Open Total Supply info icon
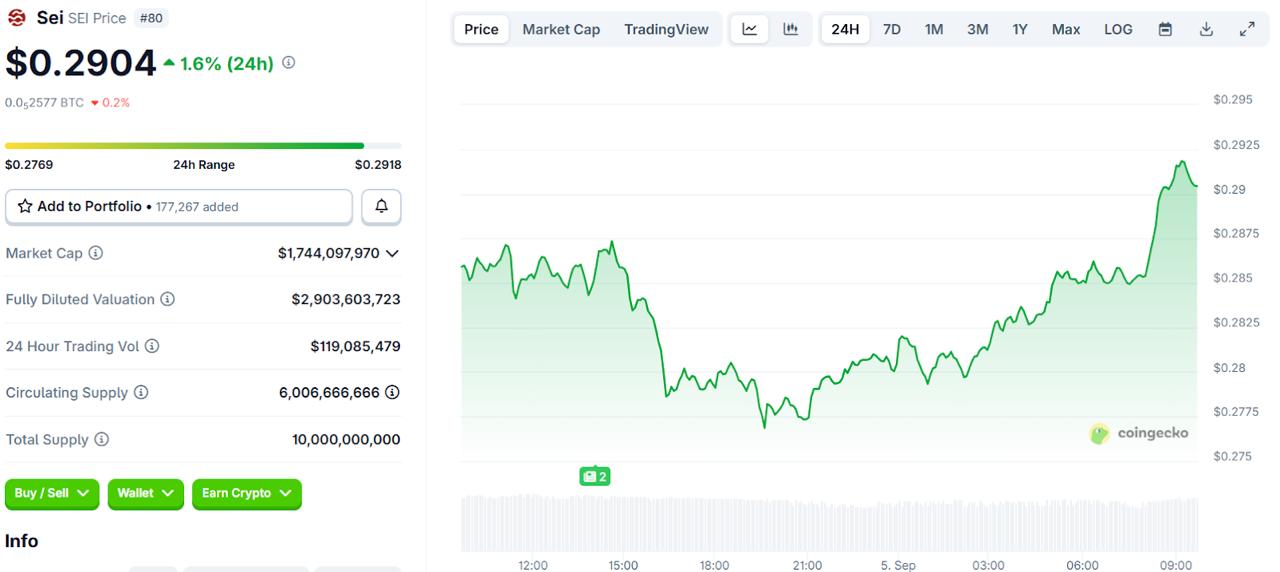 pyautogui.click(x=101, y=439)
